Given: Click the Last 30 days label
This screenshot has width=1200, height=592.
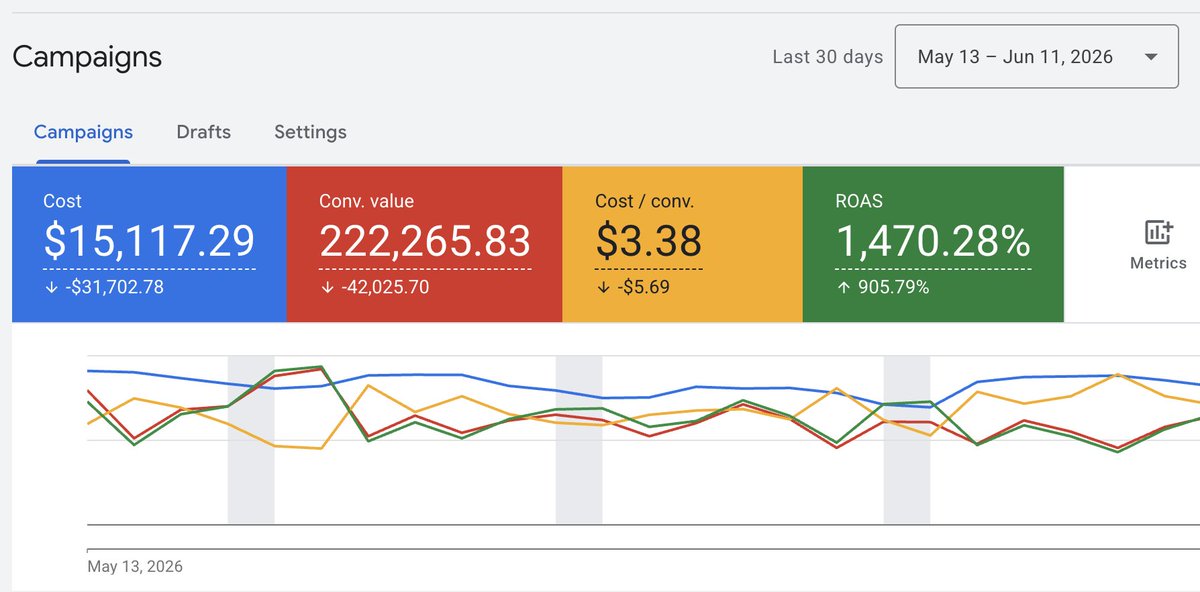Looking at the screenshot, I should coord(827,57).
